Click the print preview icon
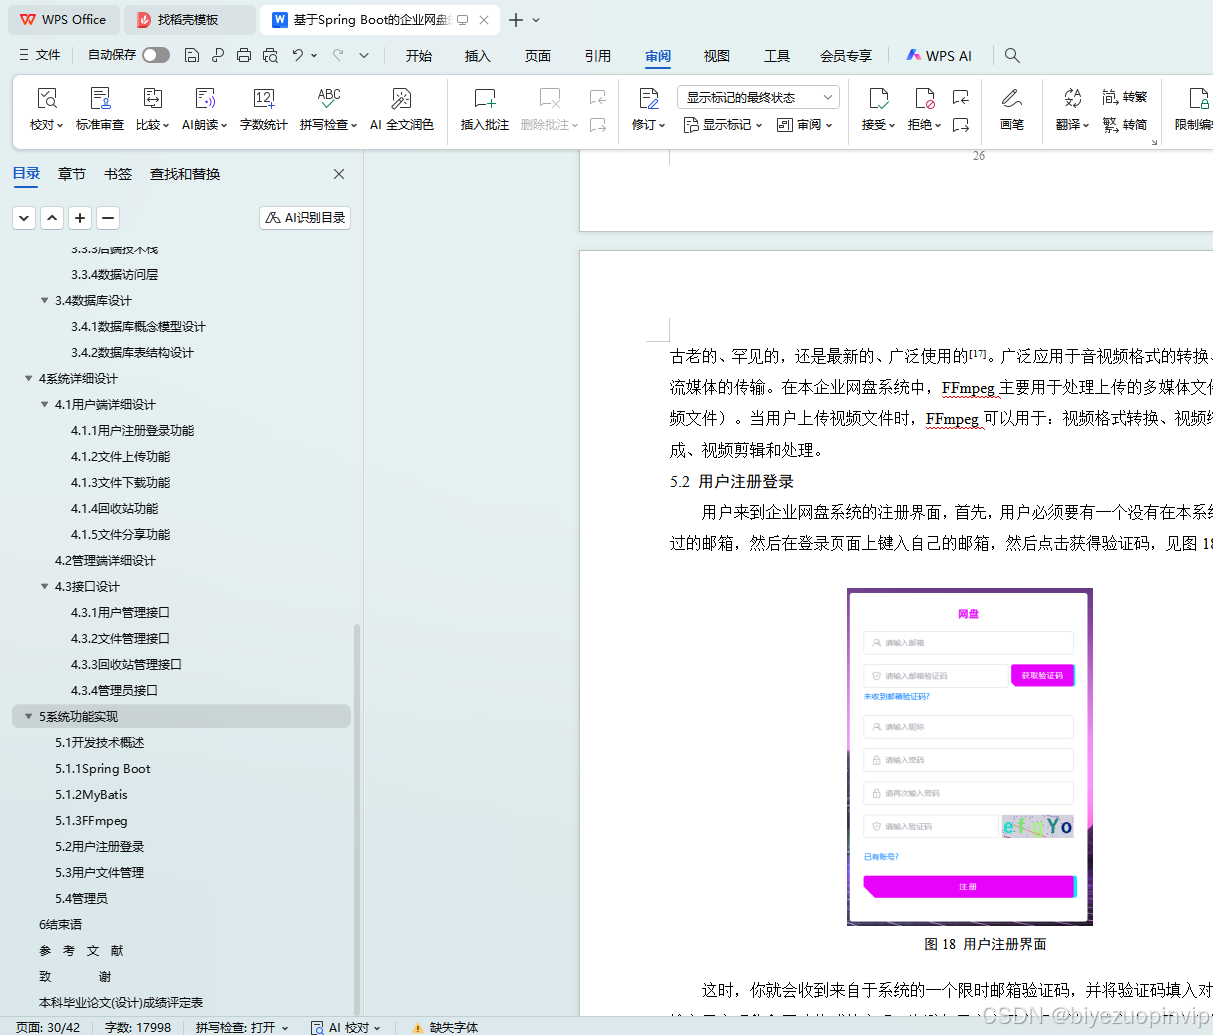The image size is (1213, 1035). click(x=270, y=55)
